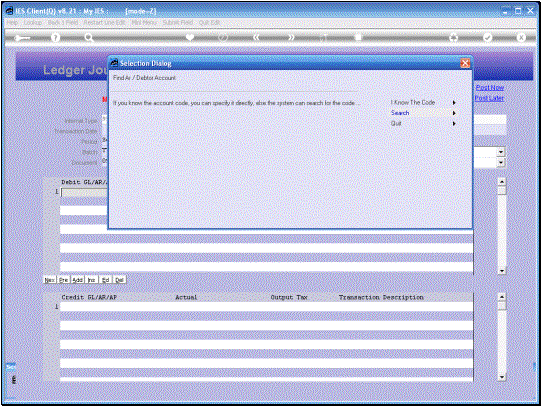The width and height of the screenshot is (541, 406).
Task: Click the Post Now link
Action: (490, 88)
